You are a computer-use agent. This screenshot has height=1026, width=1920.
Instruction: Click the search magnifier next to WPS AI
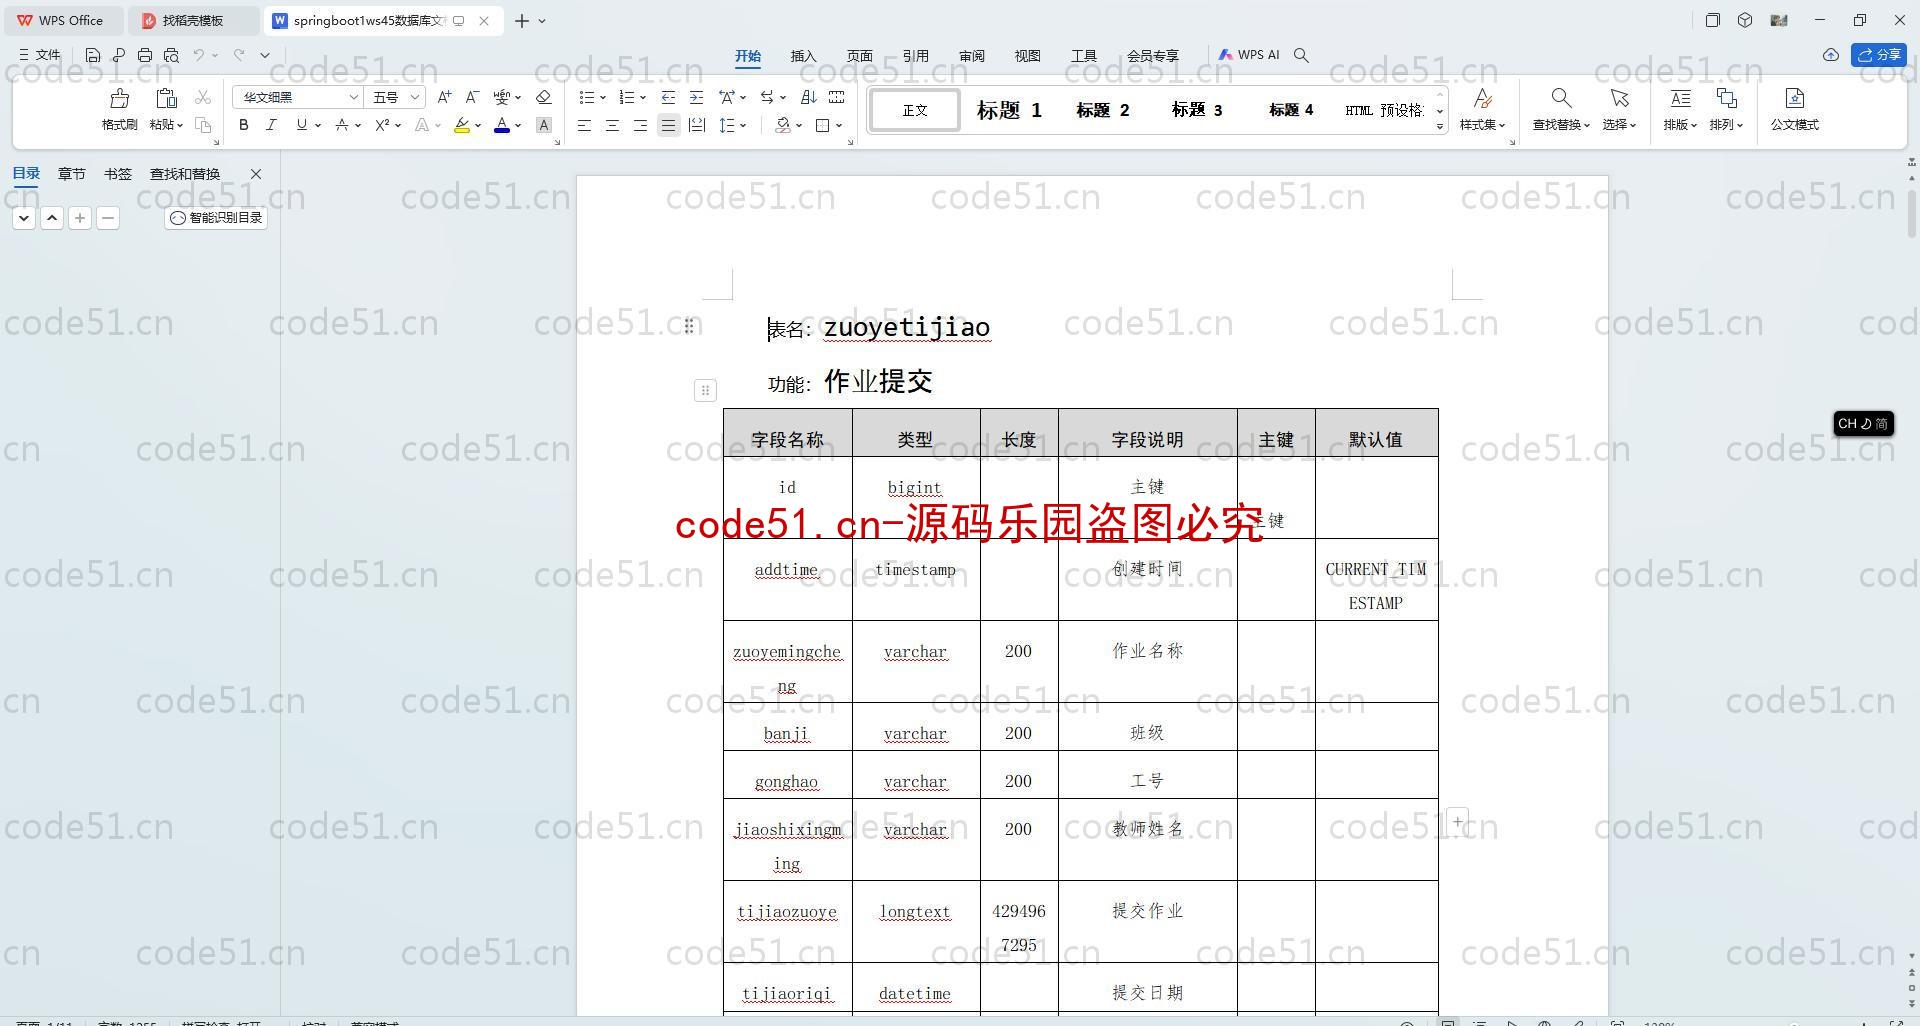pyautogui.click(x=1301, y=55)
